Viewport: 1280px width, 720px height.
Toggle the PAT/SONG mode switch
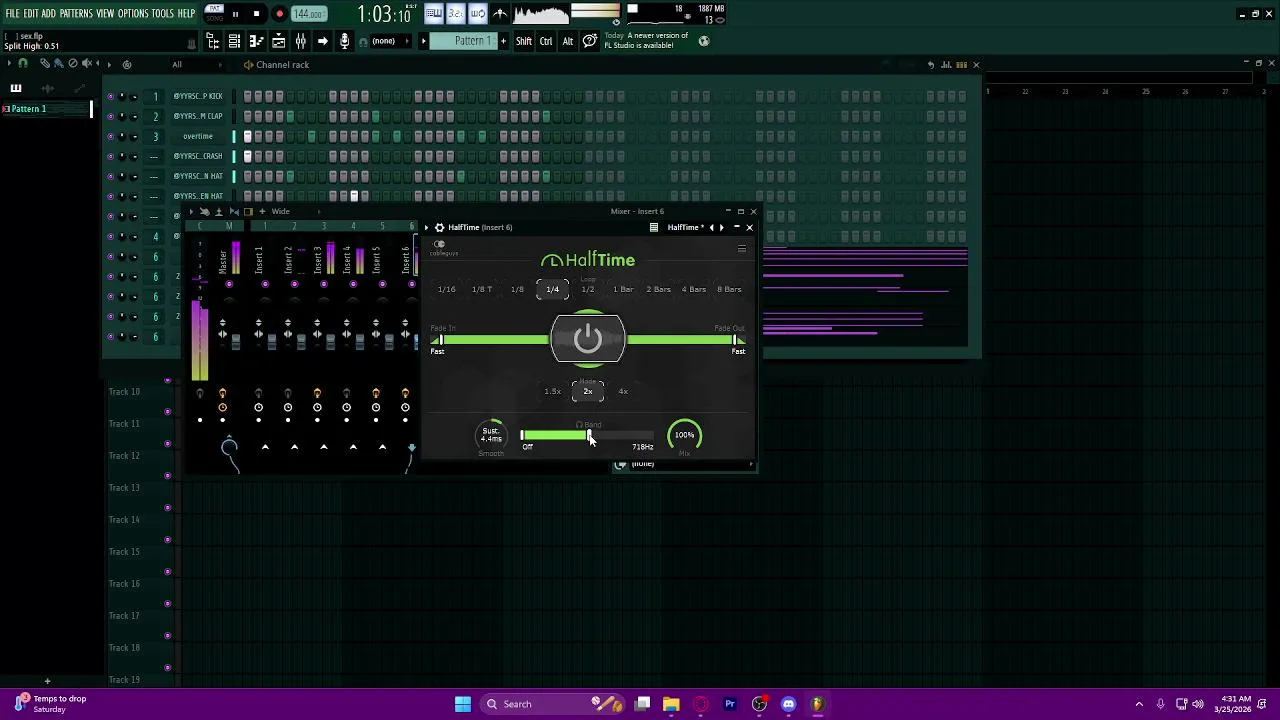click(x=214, y=14)
